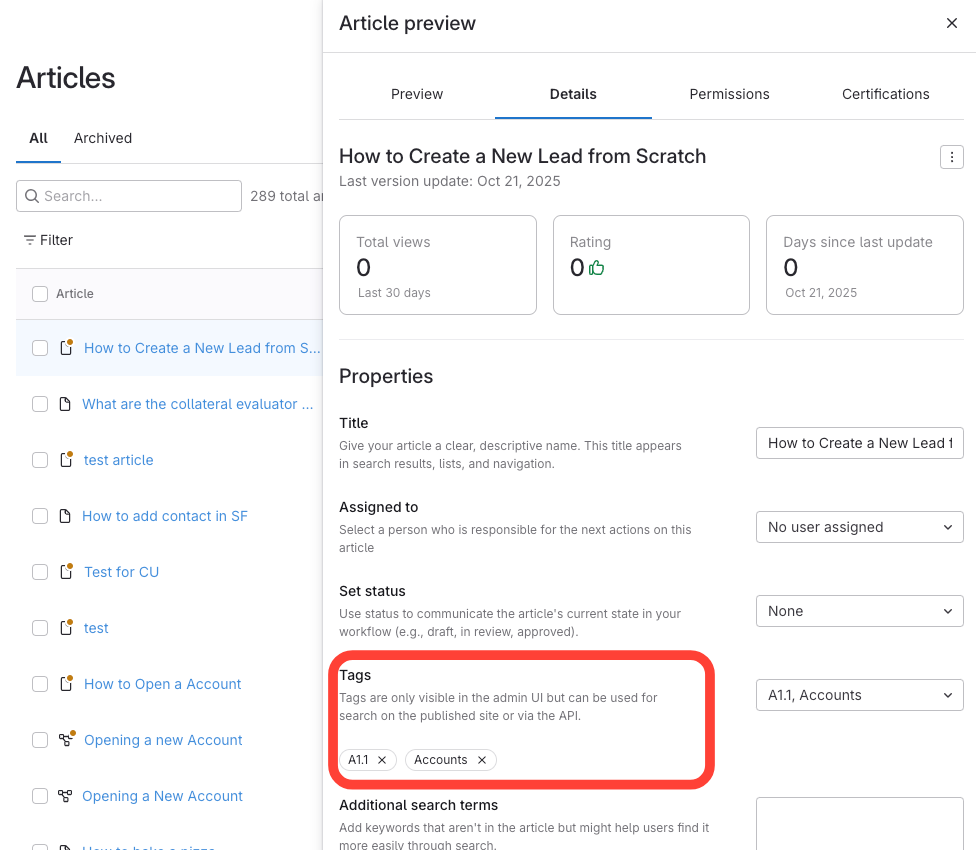Image resolution: width=976 pixels, height=850 pixels.
Task: Switch to the Permissions tab
Action: (x=729, y=94)
